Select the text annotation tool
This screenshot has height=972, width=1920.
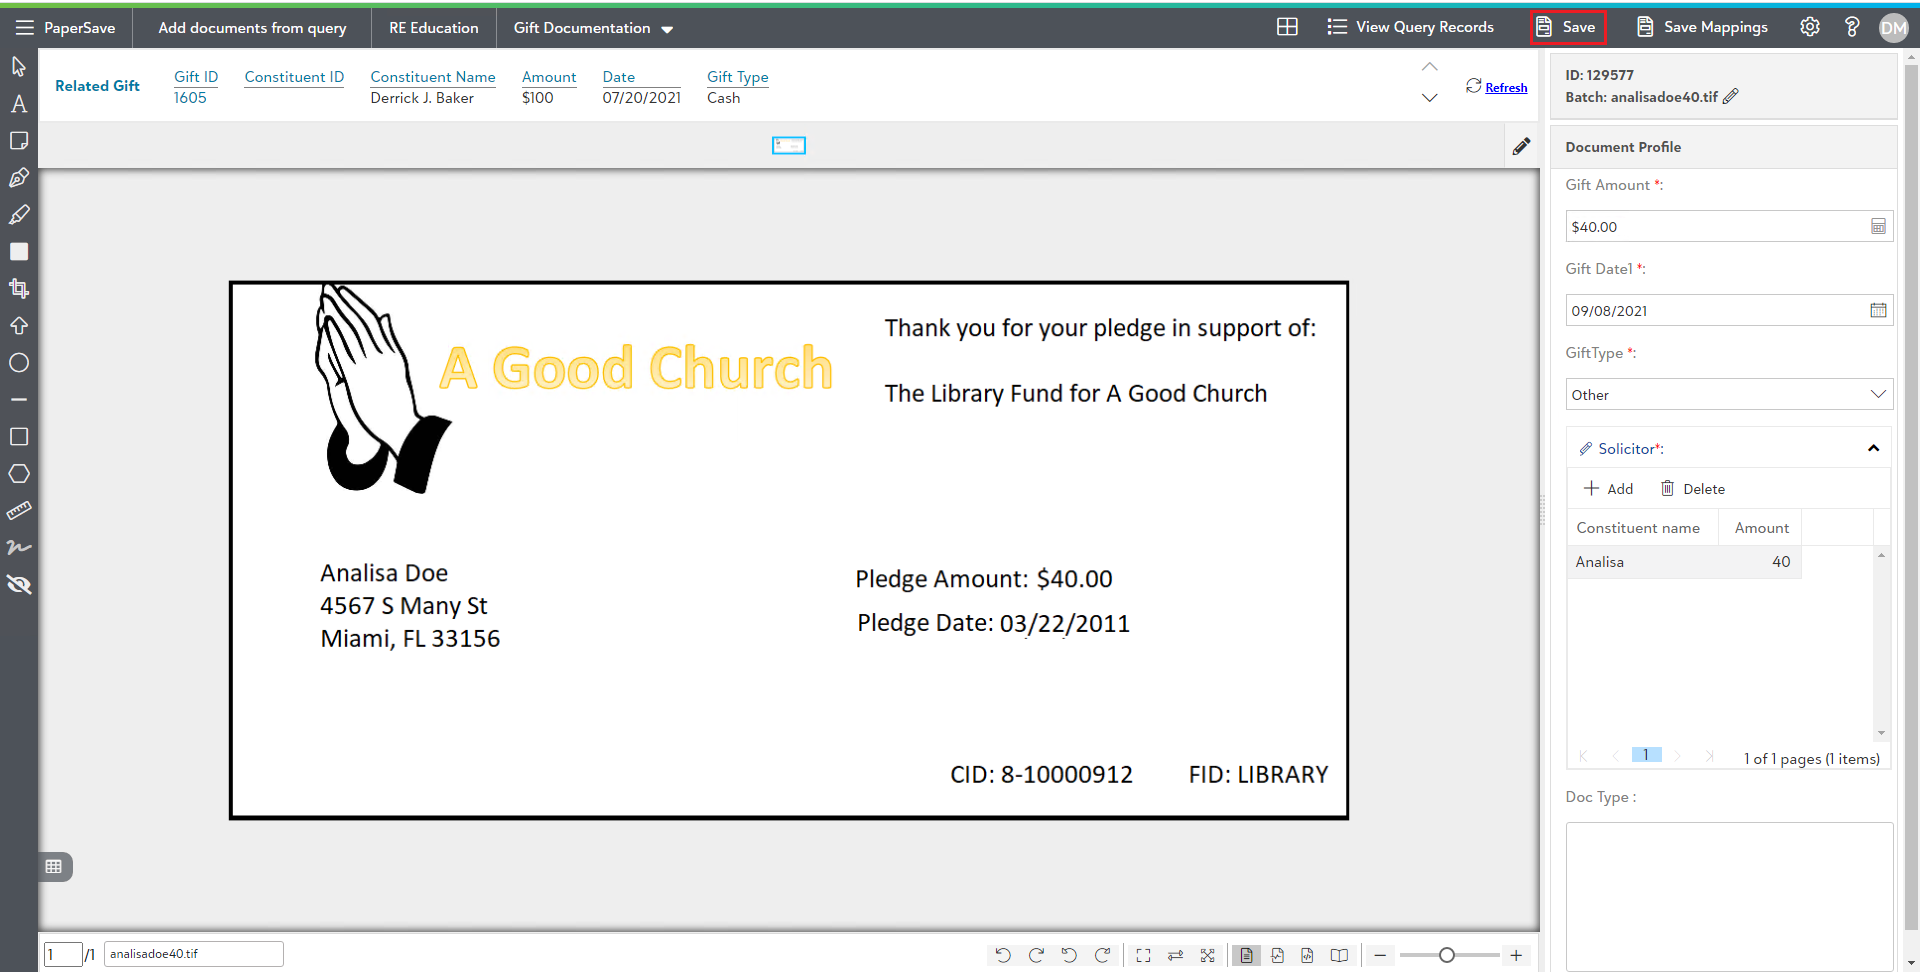click(x=18, y=104)
